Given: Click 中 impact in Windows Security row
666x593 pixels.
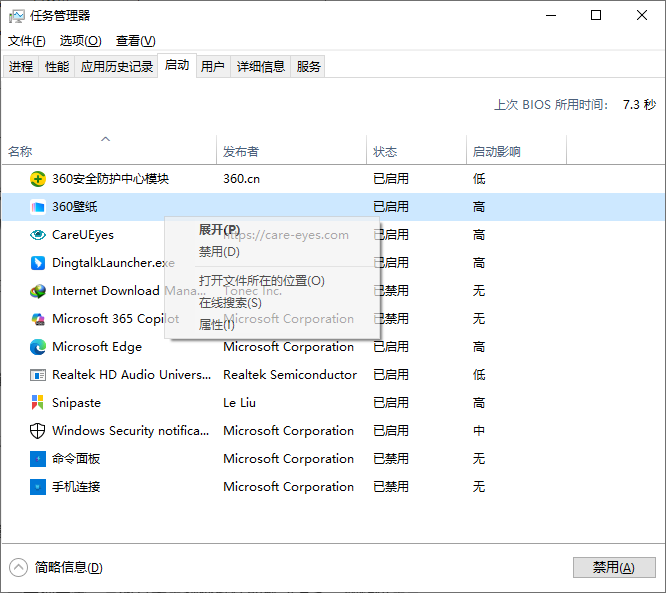Looking at the screenshot, I should pos(479,431).
